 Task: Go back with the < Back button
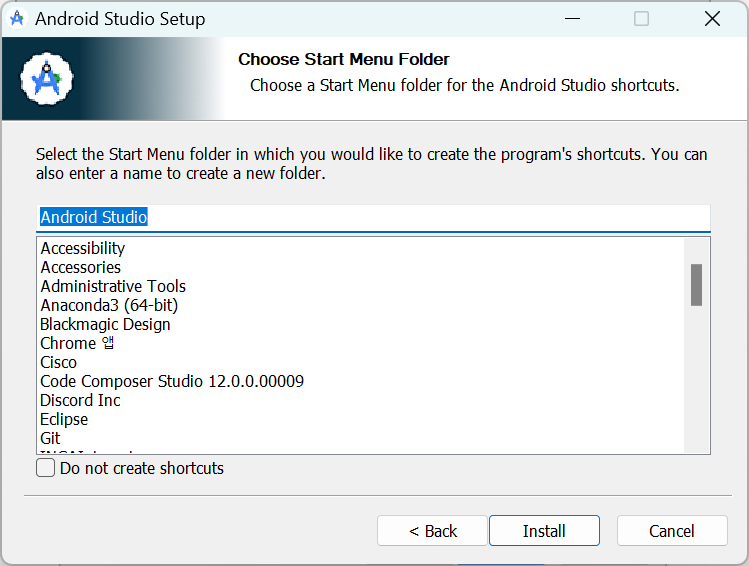click(x=432, y=531)
